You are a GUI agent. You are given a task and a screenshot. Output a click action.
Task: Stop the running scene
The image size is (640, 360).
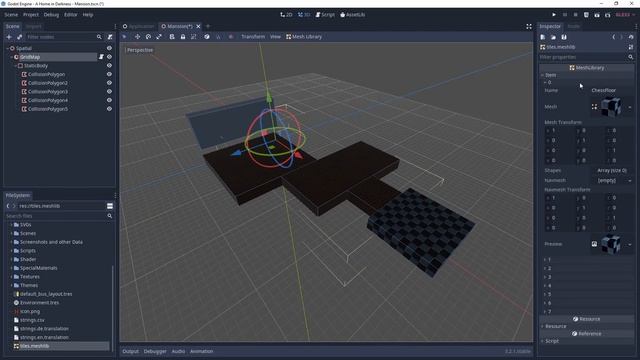(x=576, y=15)
